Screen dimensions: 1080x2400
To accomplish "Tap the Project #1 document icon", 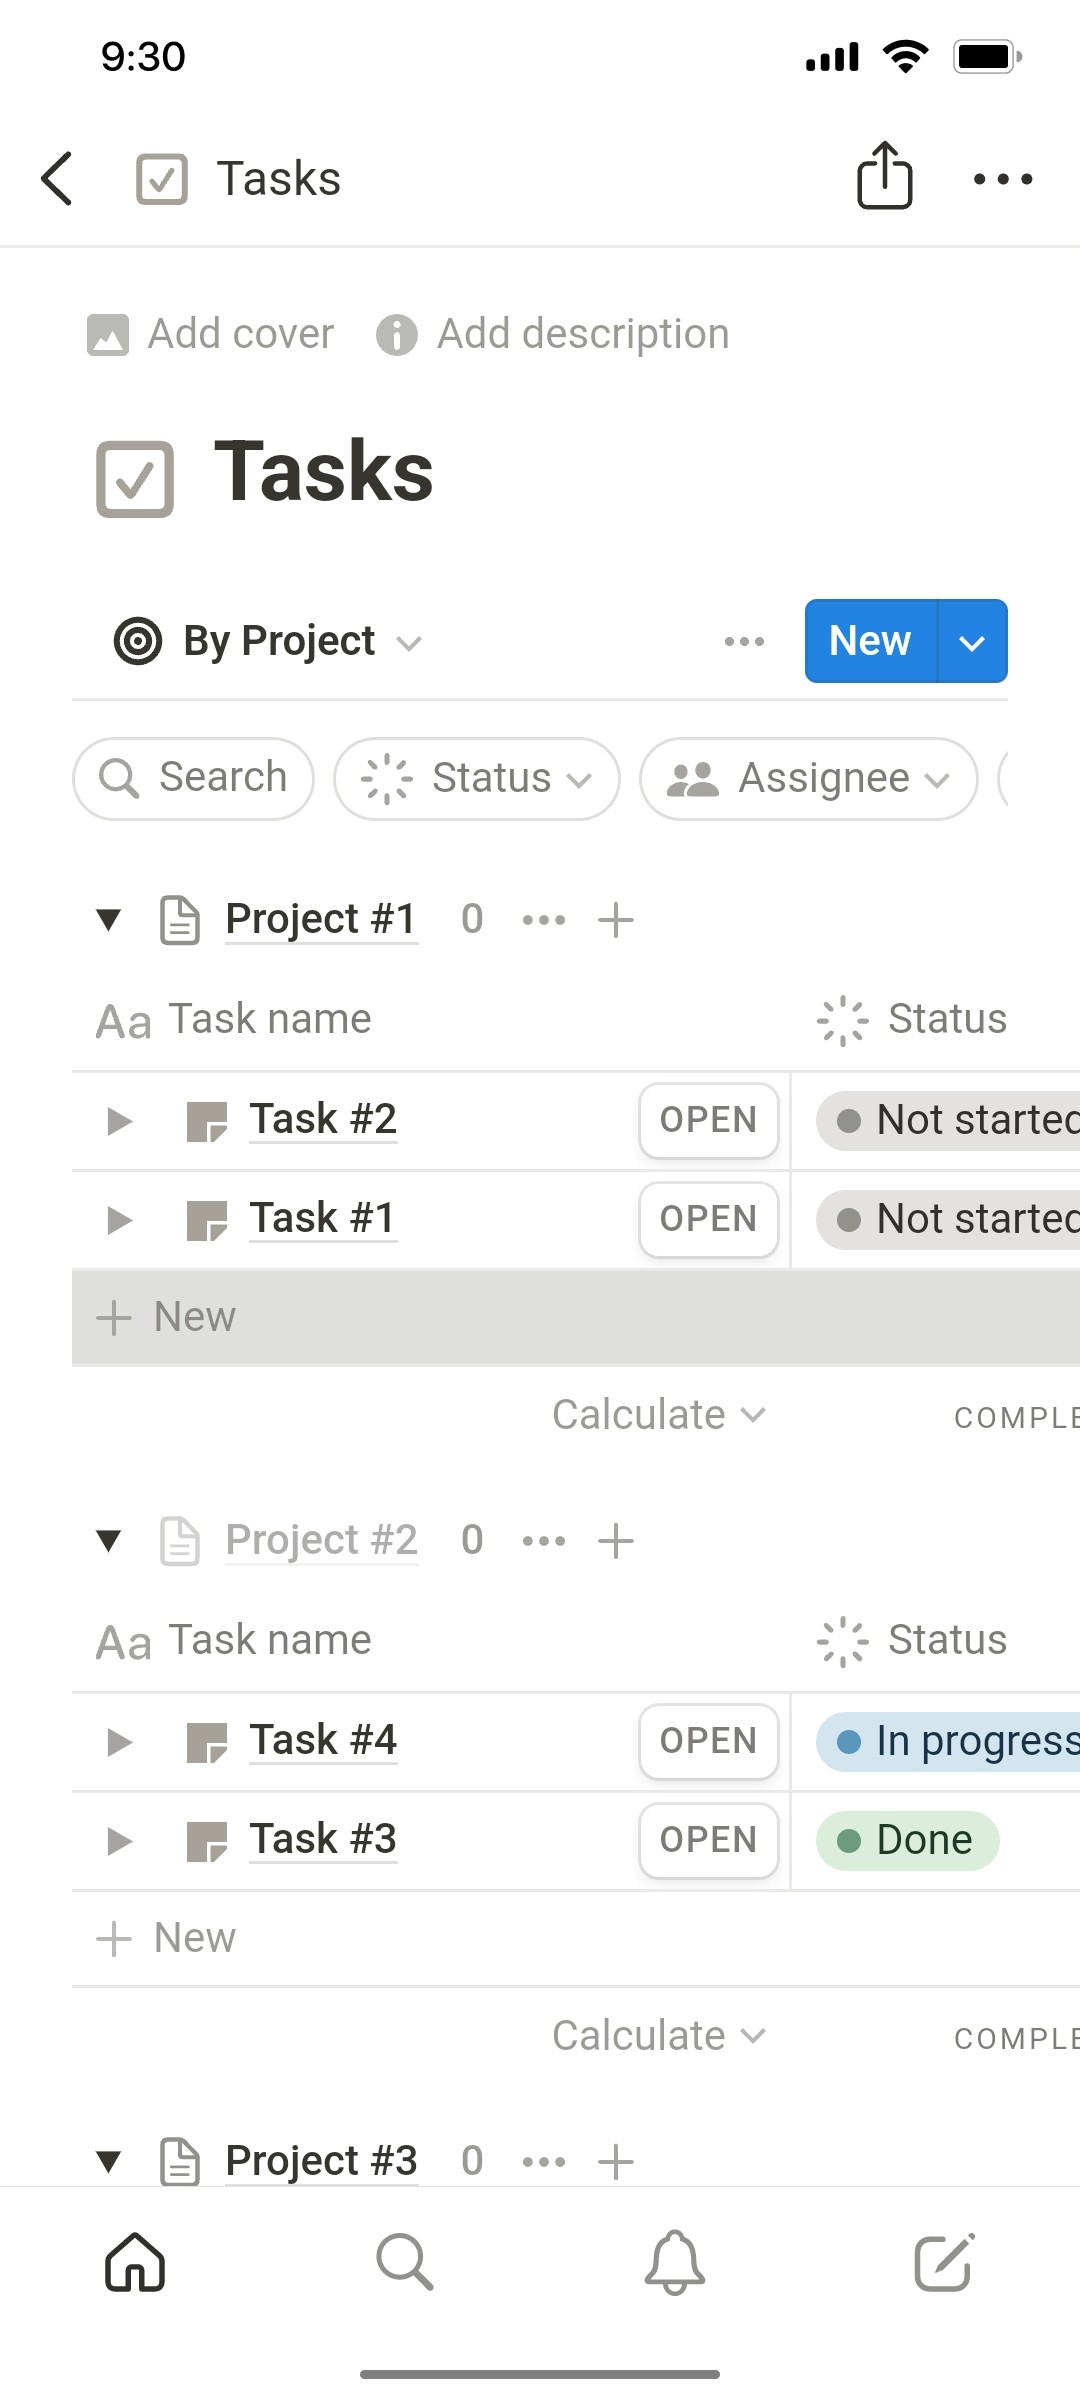I will coord(180,920).
